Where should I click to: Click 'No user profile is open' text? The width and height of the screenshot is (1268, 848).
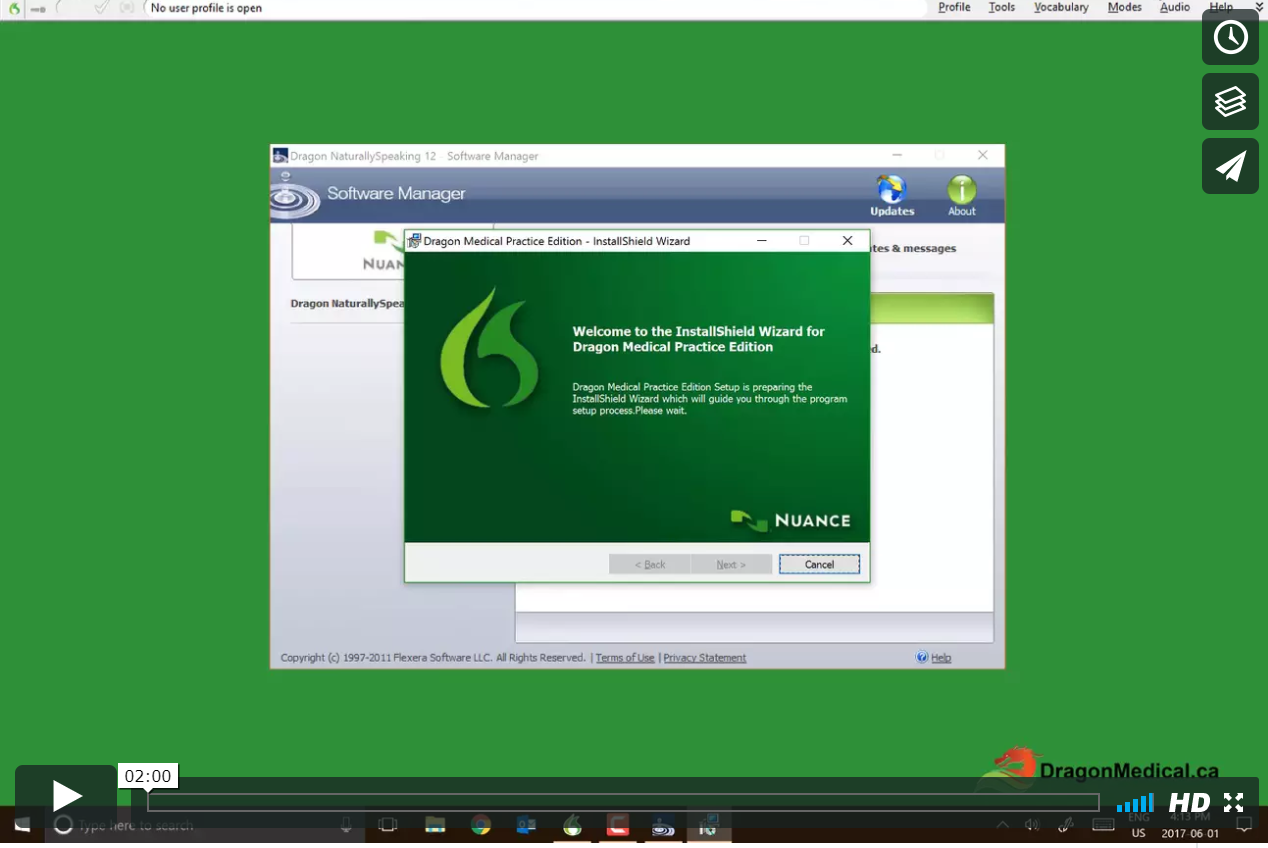pos(206,8)
